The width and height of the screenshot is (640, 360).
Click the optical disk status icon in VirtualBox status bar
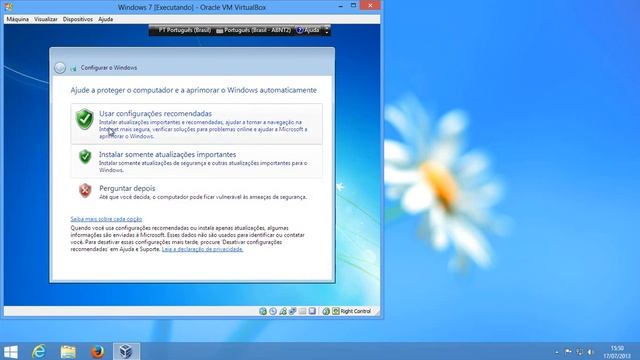point(273,311)
